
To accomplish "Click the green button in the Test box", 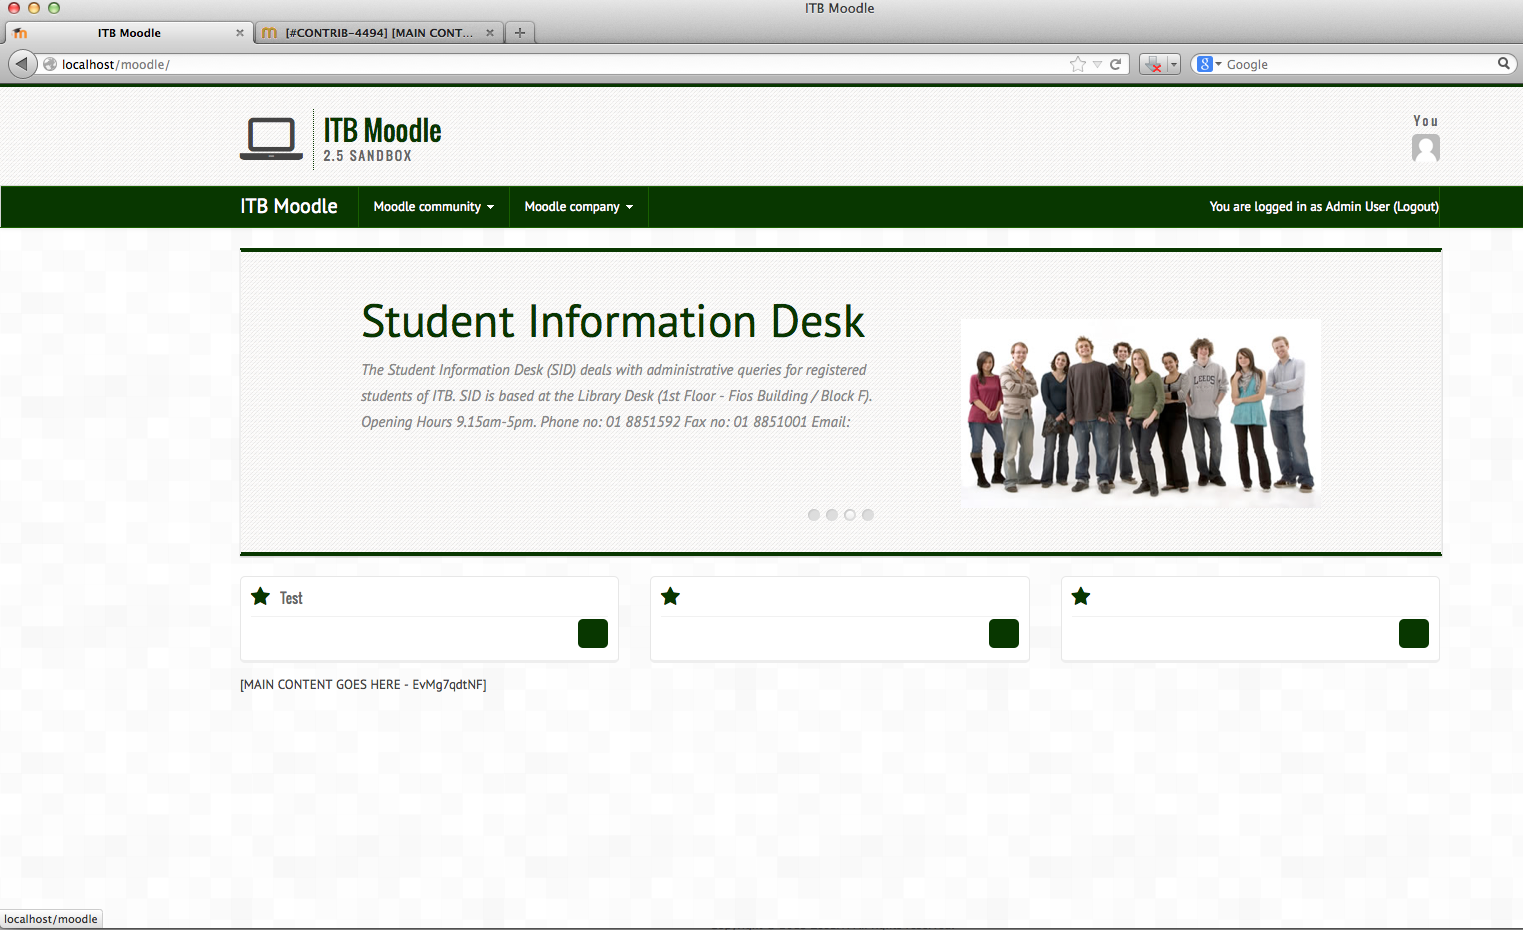I will point(593,633).
